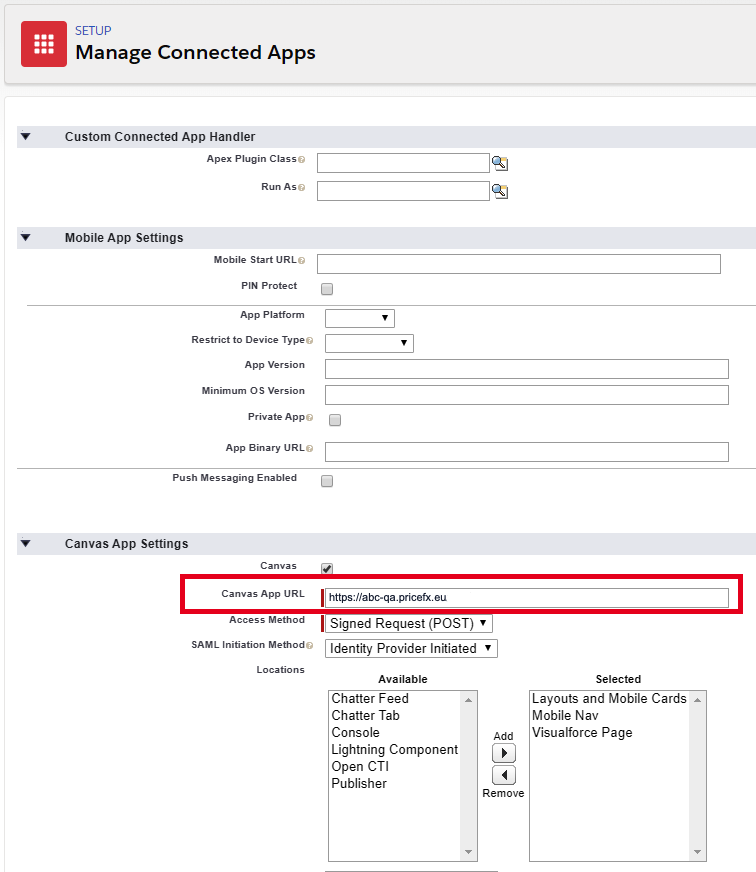The width and height of the screenshot is (756, 872).
Task: Enable Push Messaging checkbox
Action: tap(327, 481)
